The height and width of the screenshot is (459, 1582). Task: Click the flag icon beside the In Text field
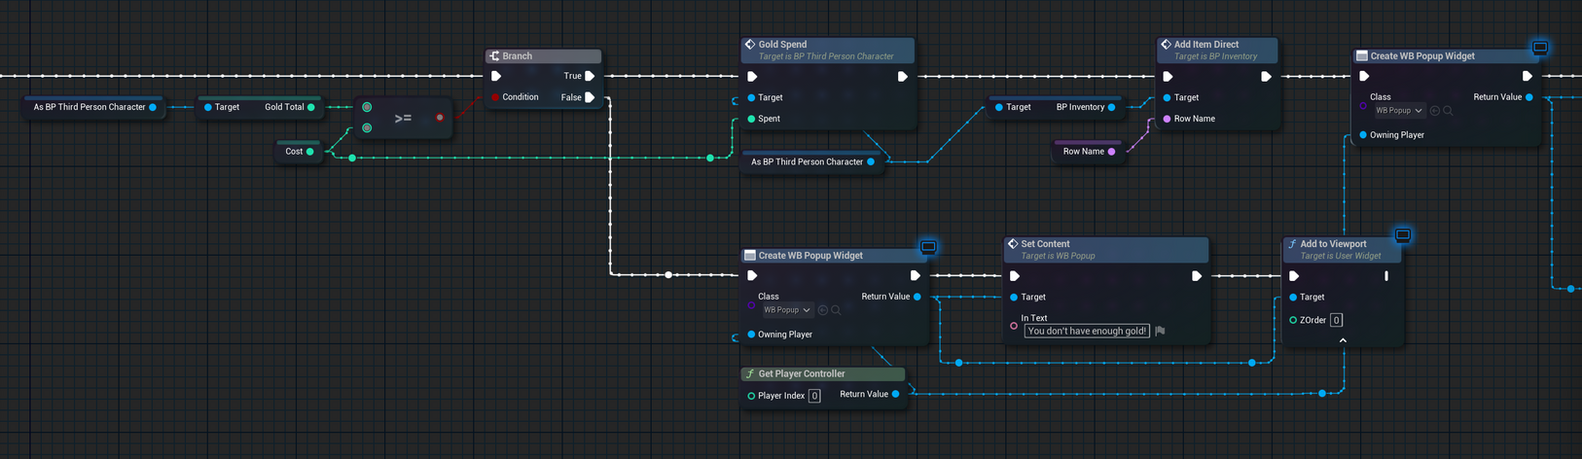(1160, 331)
